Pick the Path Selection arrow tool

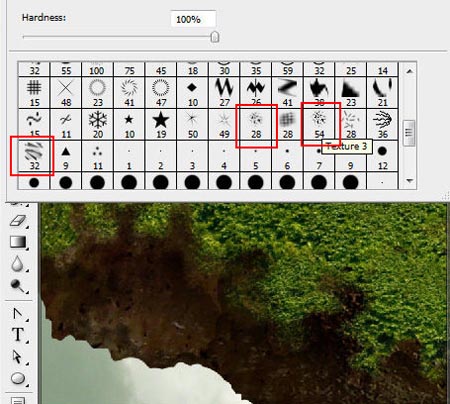[18, 357]
